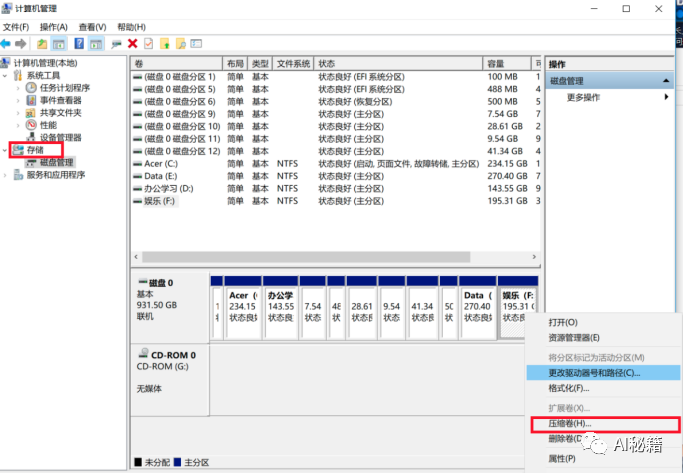Click the drive icon of Data (E:) row
Screen dimensions: 684x474
pos(137,176)
